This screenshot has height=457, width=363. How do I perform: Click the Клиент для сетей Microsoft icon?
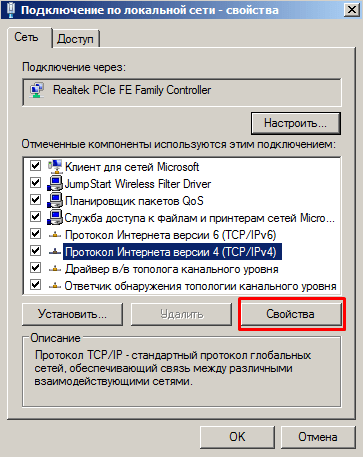pyautogui.click(x=55, y=166)
